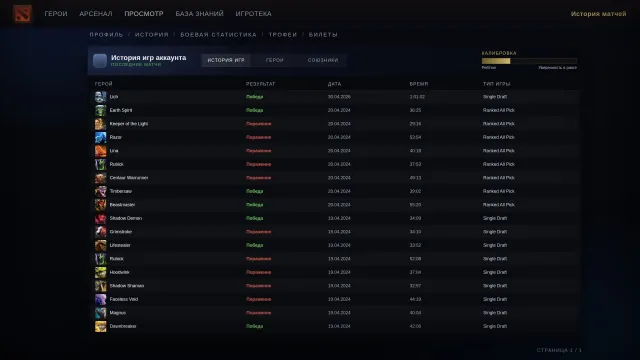This screenshot has width=640, height=360.
Task: Click the account avatar beside История игр аккаунта
Action: [x=100, y=60]
